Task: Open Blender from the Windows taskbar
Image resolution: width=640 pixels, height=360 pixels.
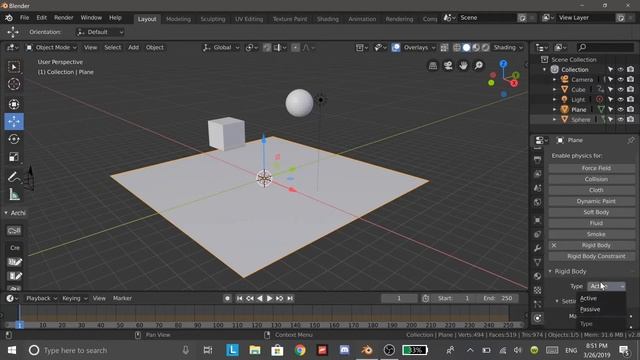Action: click(367, 350)
